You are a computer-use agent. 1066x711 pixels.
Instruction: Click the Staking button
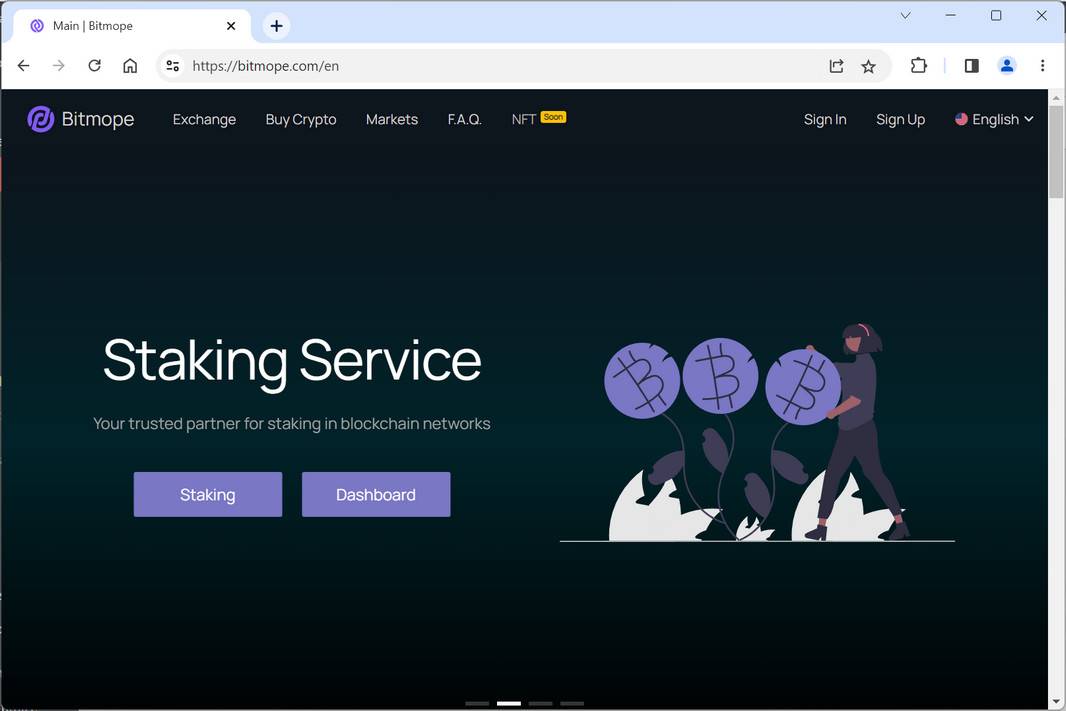207,494
